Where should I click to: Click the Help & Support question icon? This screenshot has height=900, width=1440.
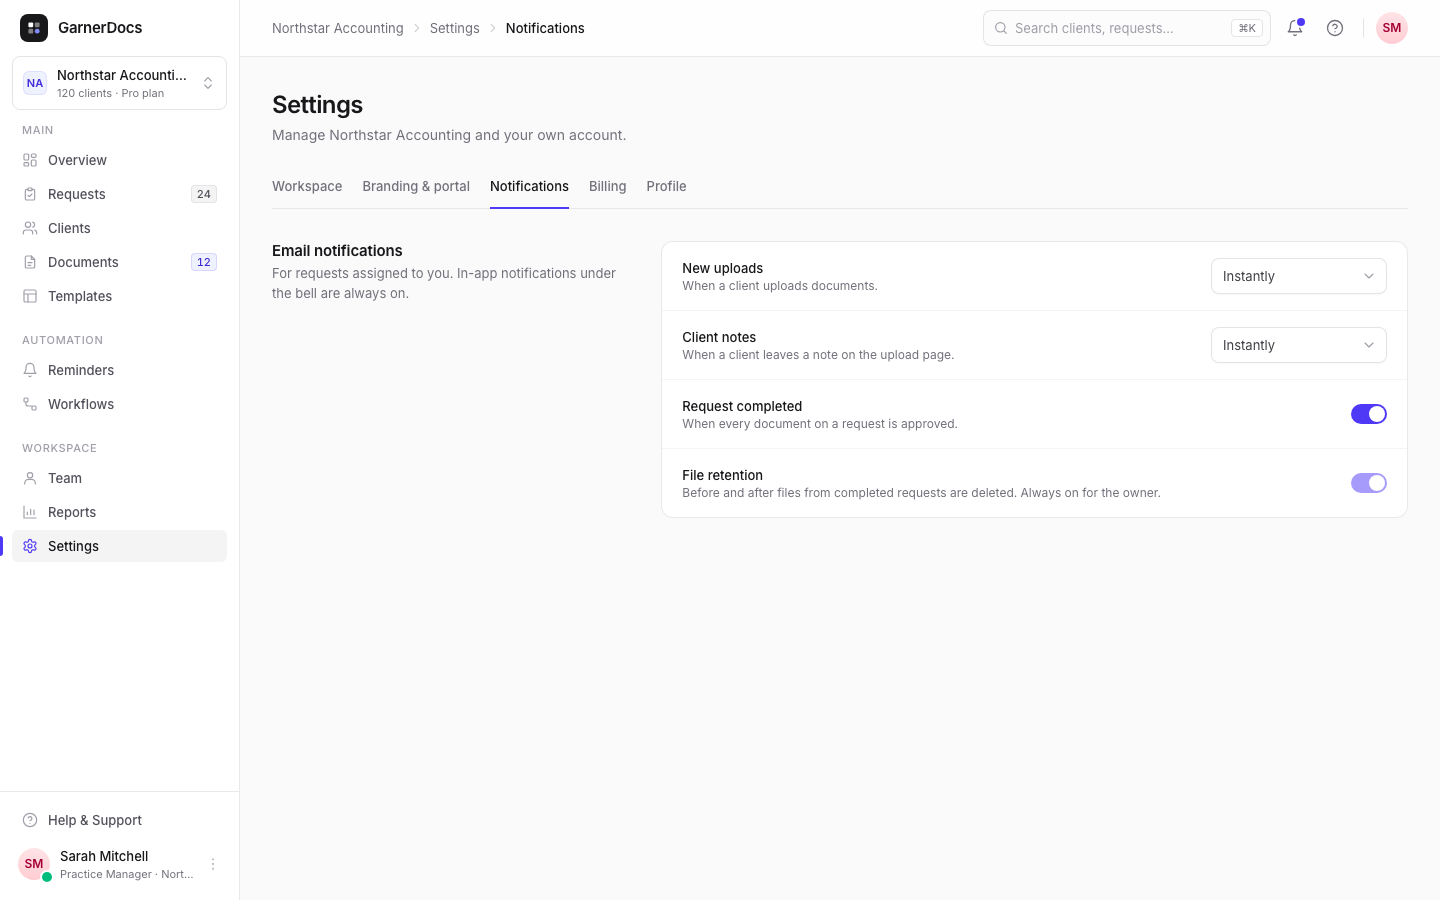point(30,820)
